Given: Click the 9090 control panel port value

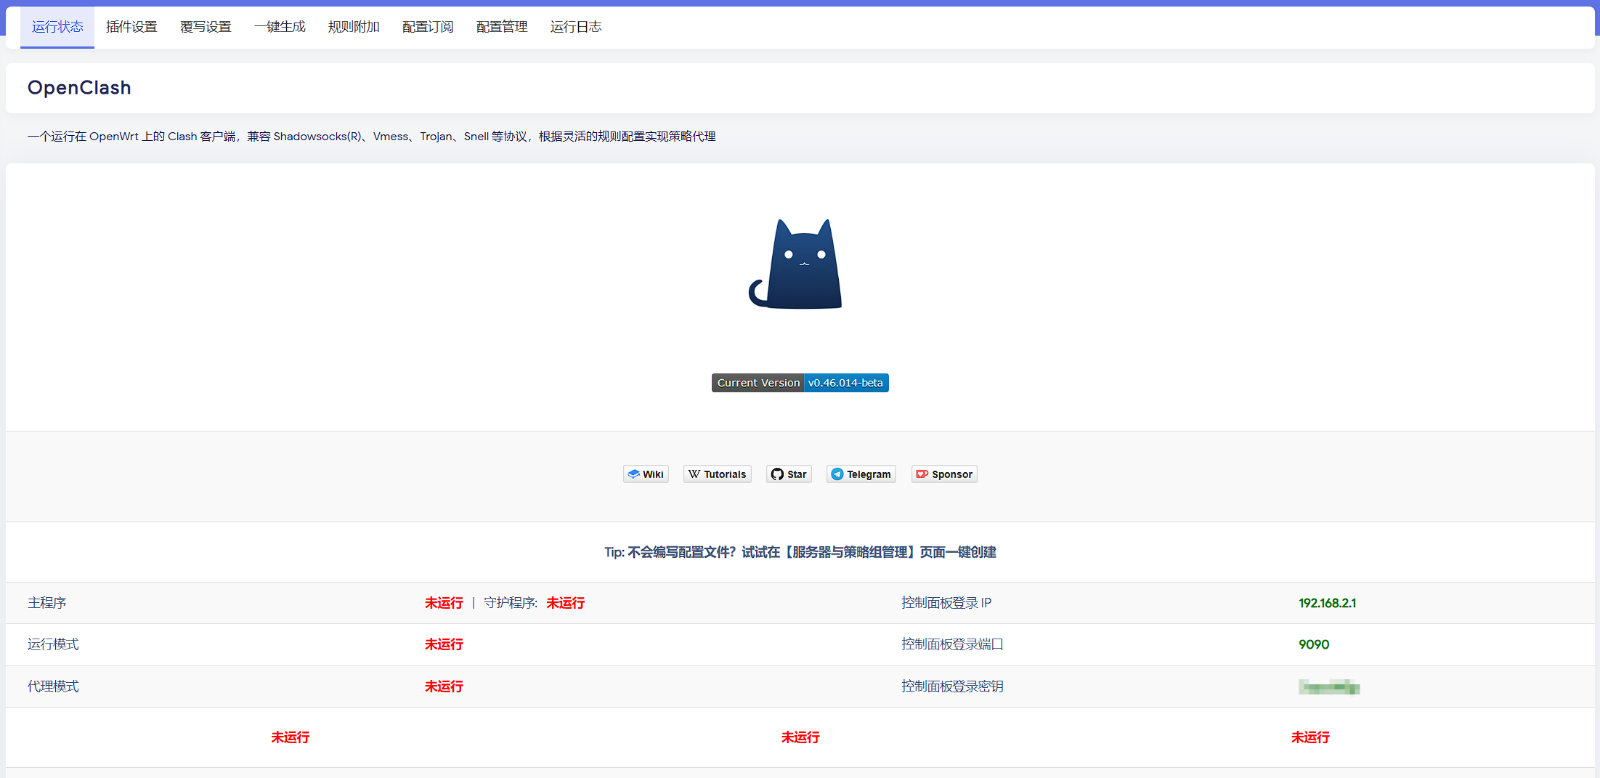Looking at the screenshot, I should pyautogui.click(x=1314, y=645).
